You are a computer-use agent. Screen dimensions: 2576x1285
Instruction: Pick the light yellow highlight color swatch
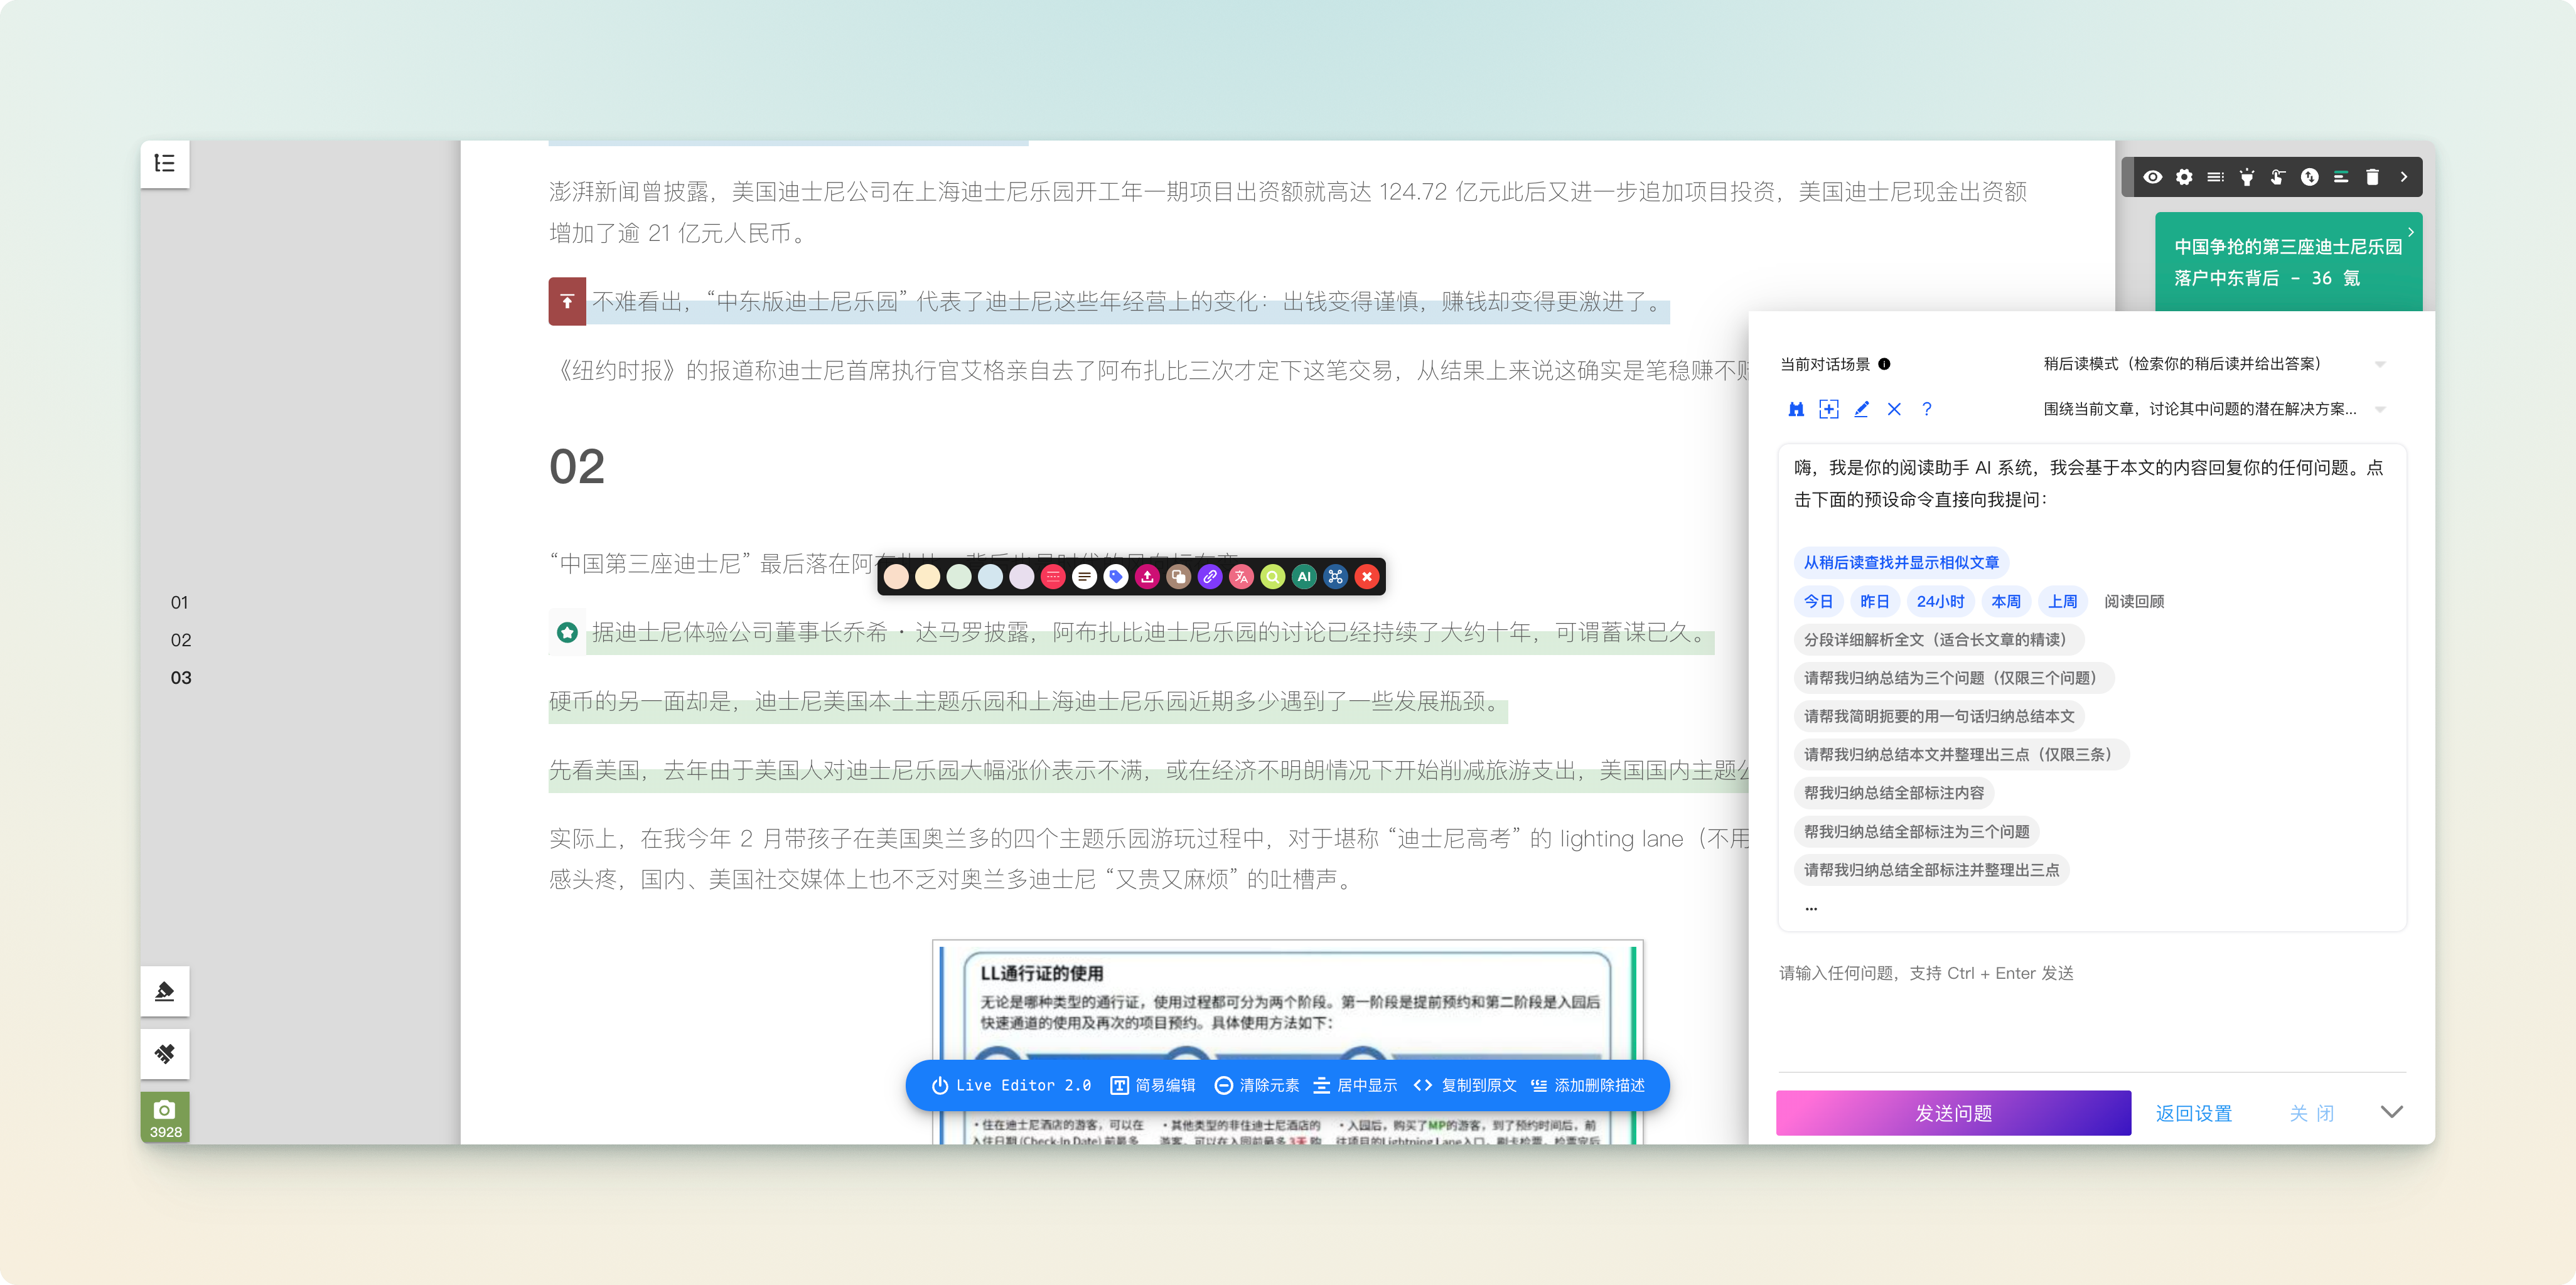[927, 576]
